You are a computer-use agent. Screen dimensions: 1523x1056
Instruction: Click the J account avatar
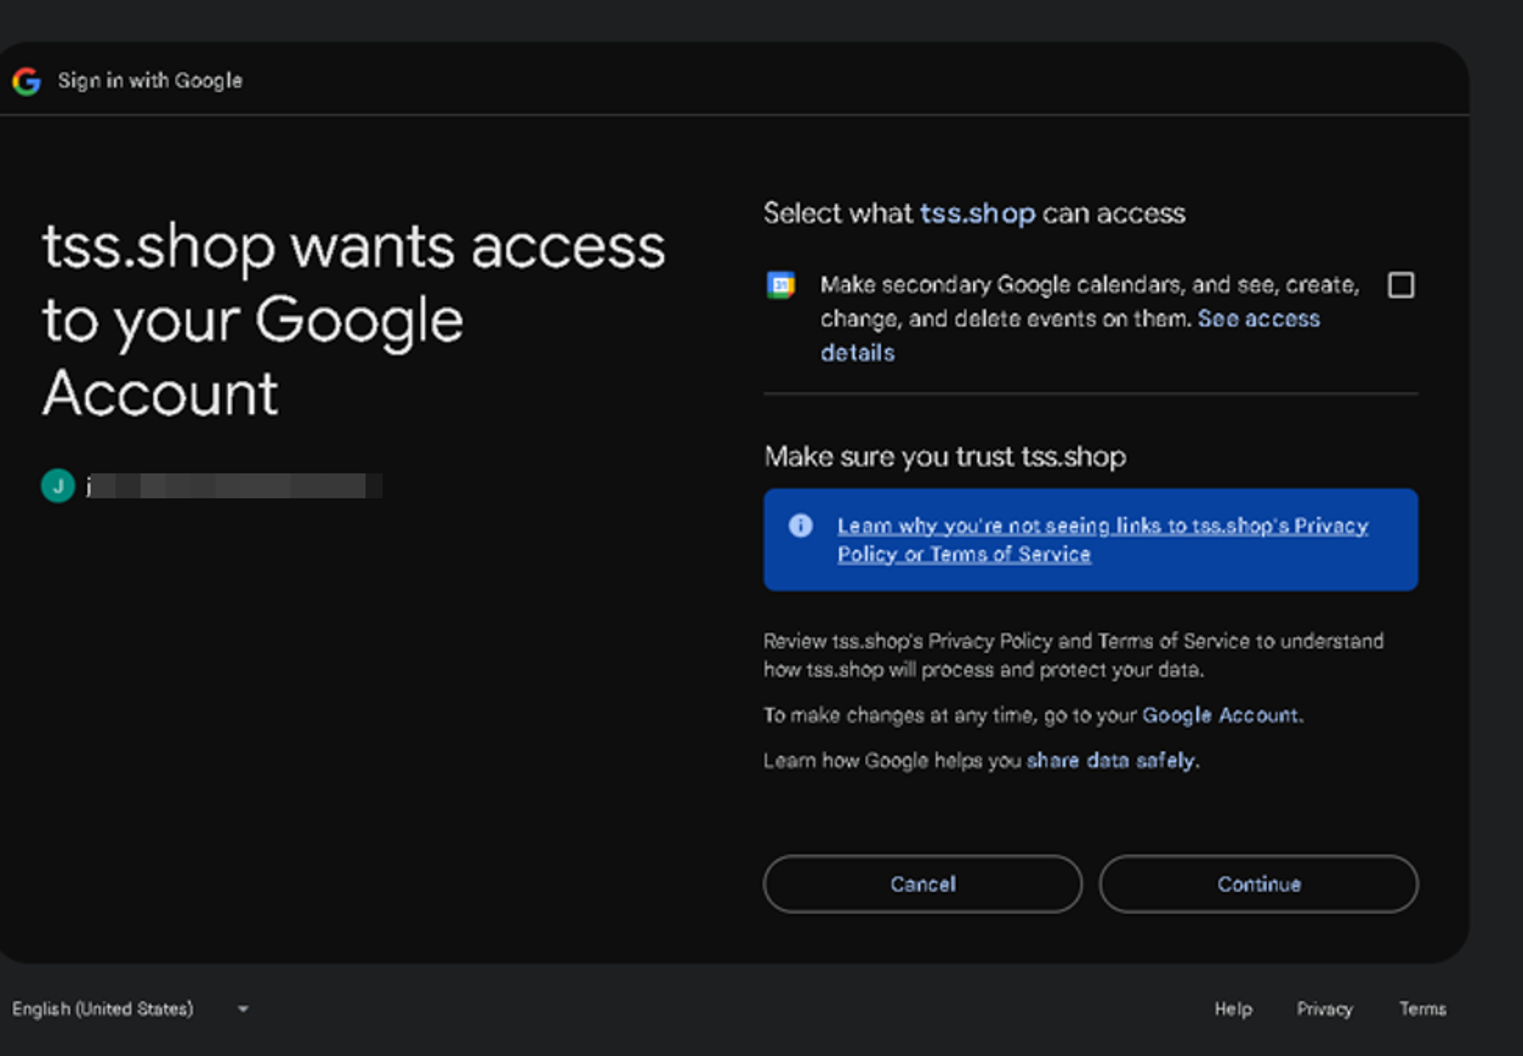58,486
